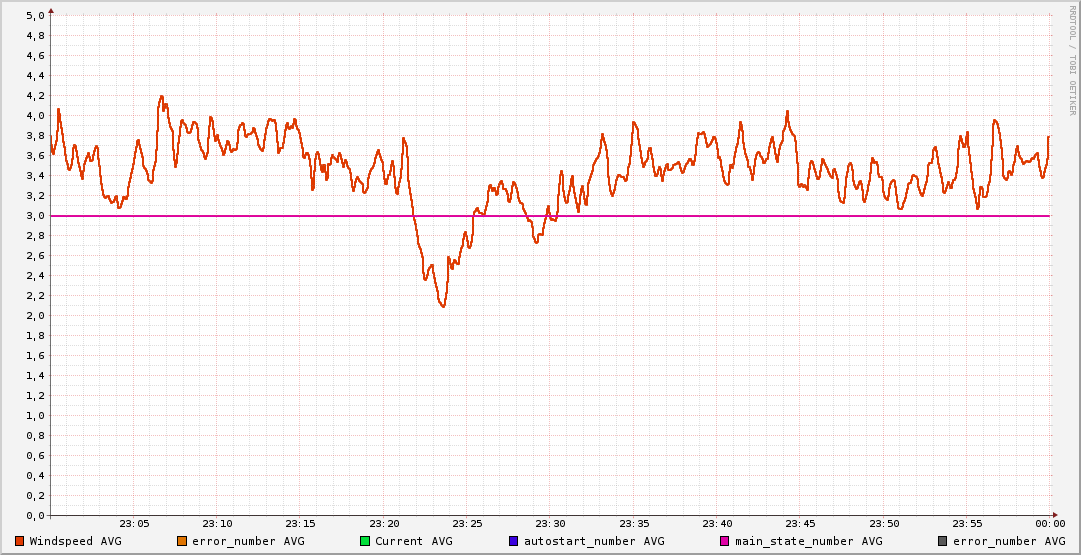Select the blue autostart_number AVG legend swatch

pyautogui.click(x=514, y=541)
